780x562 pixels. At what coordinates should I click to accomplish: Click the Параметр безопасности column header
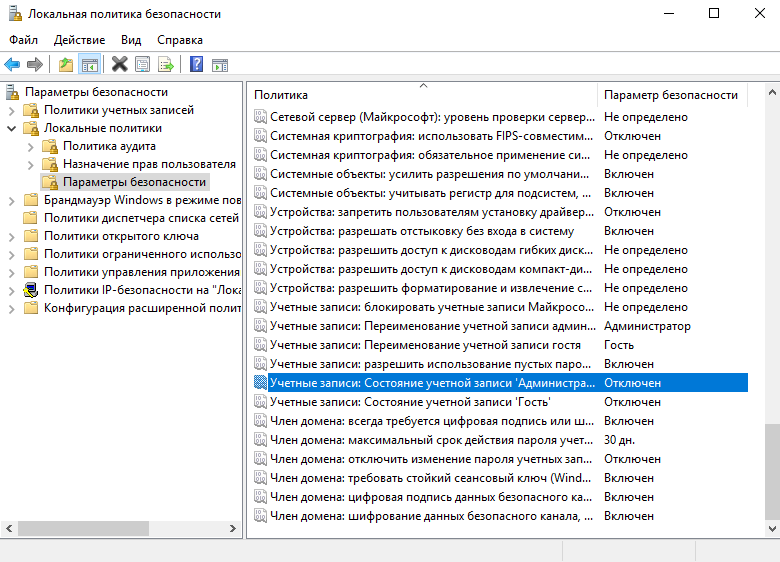pyautogui.click(x=671, y=95)
